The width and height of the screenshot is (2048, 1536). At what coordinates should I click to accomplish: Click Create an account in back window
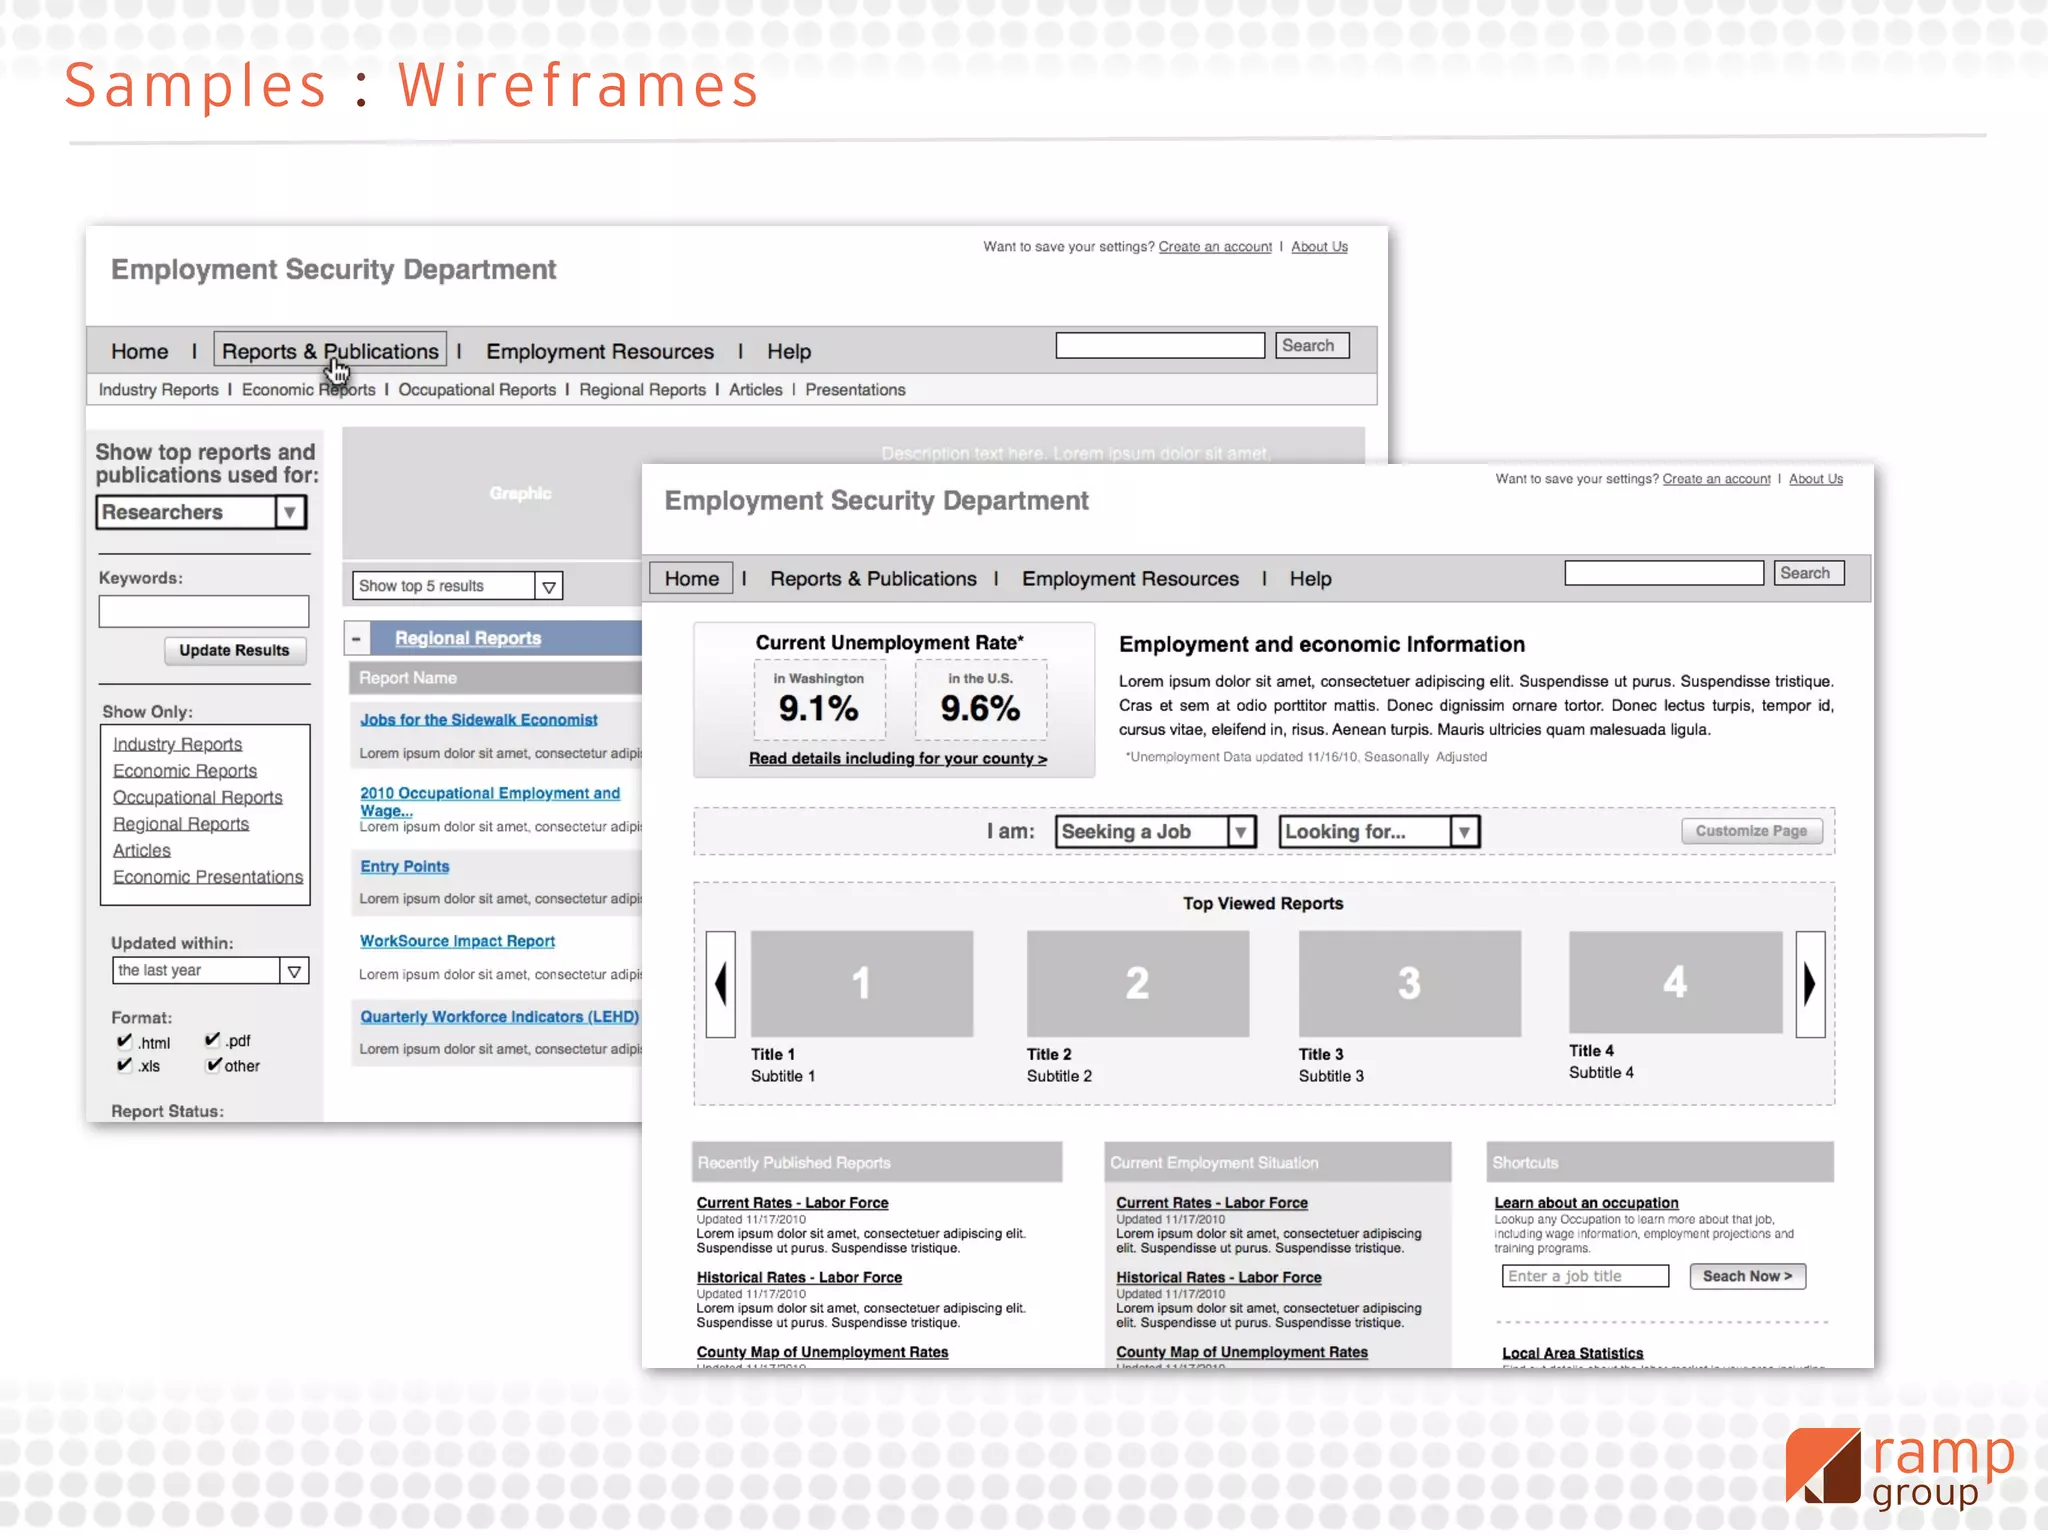point(1215,247)
